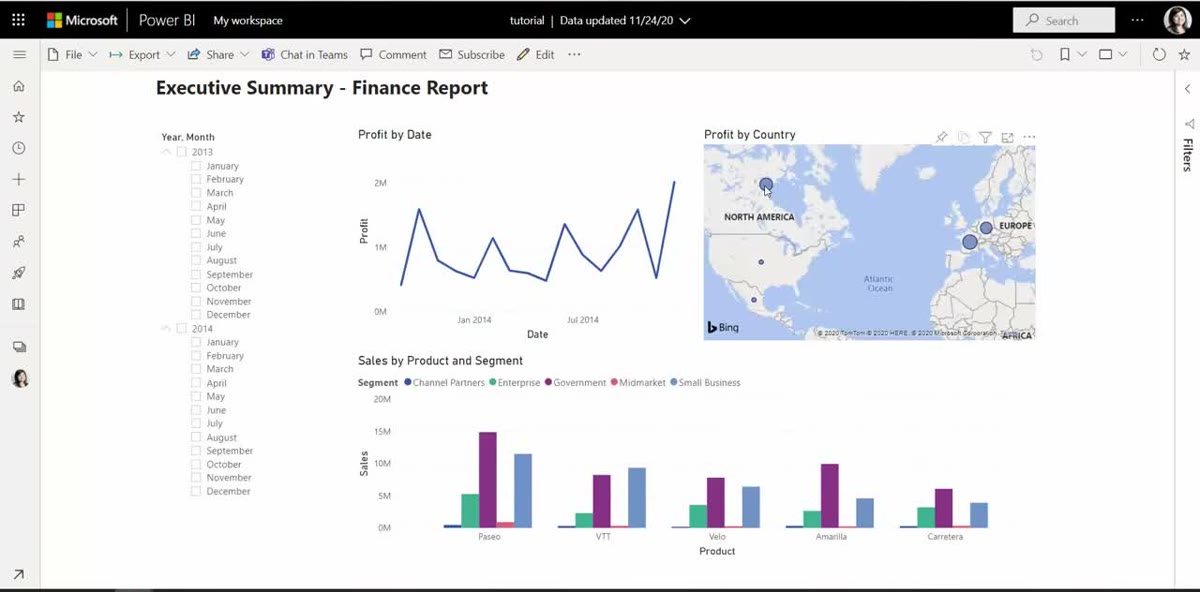
Task: Open Shared with me people icon
Action: pos(18,241)
